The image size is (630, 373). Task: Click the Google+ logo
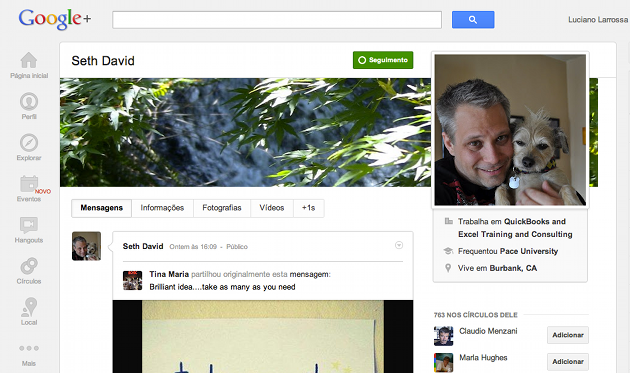click(x=55, y=19)
